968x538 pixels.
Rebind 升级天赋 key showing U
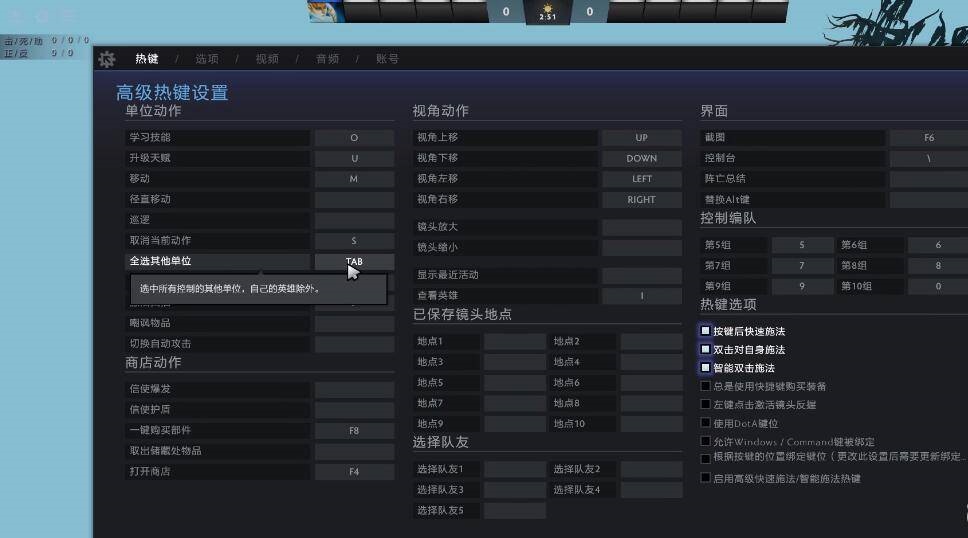(354, 158)
